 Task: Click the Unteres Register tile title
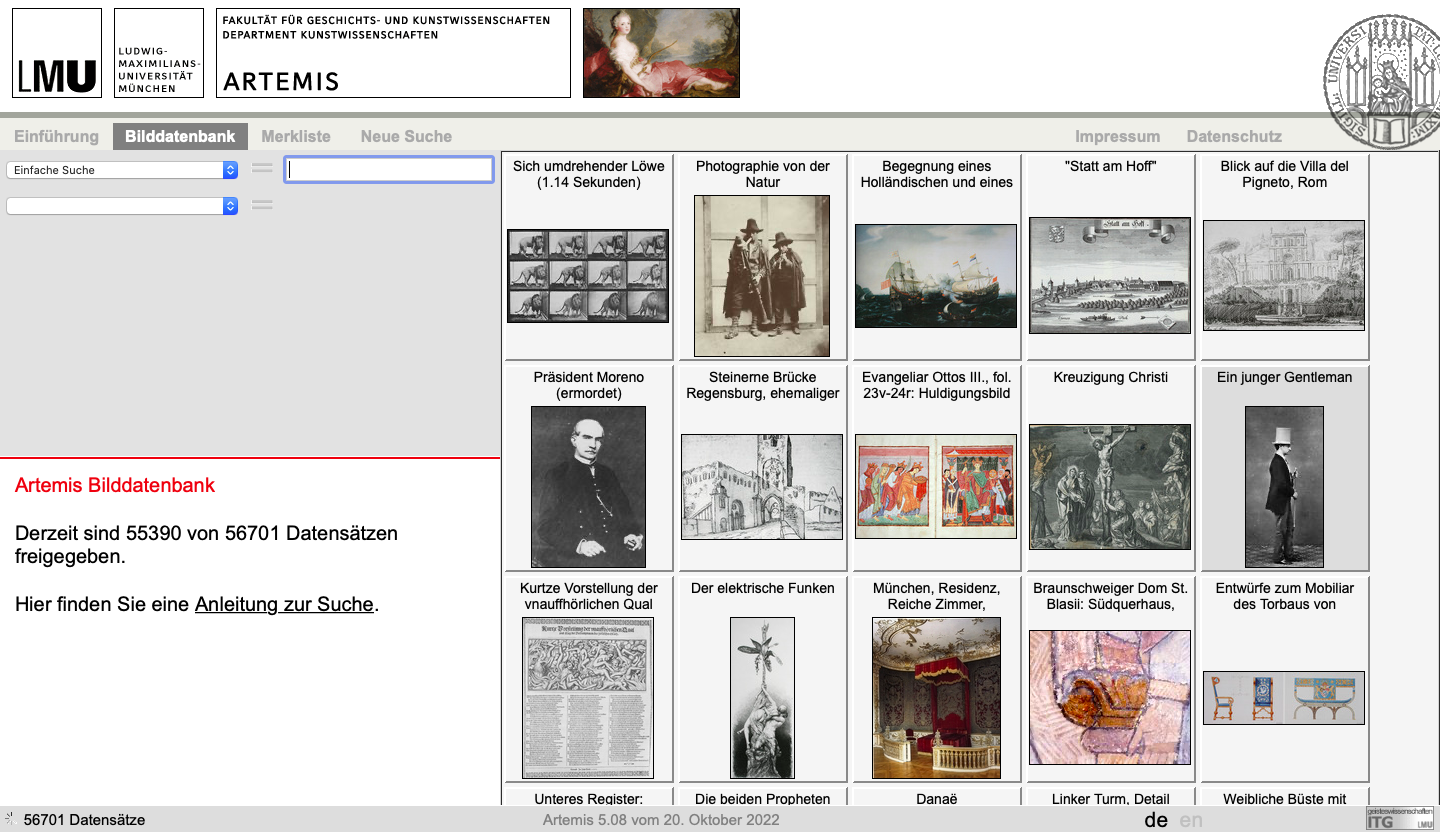pyautogui.click(x=588, y=798)
